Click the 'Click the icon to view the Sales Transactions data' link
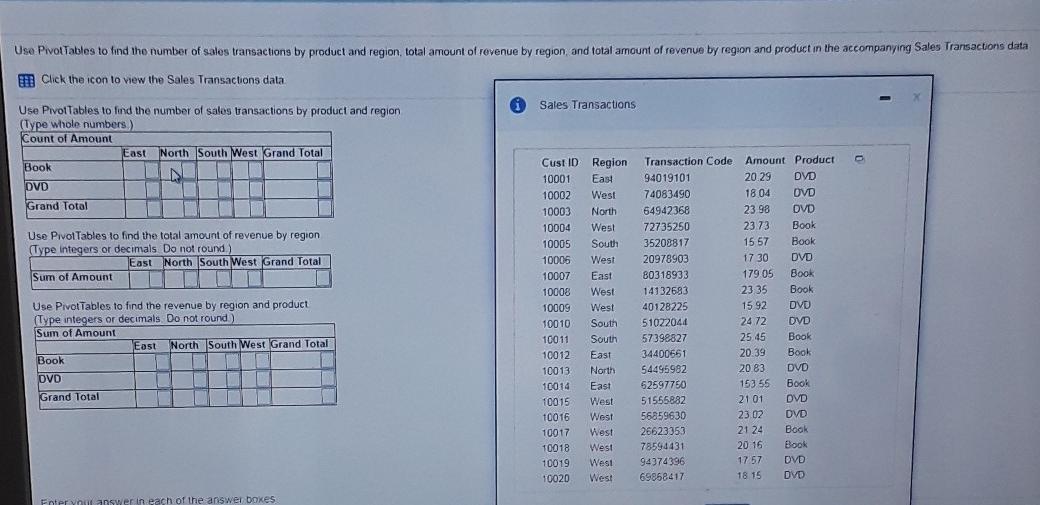Viewport: 1040px width, 505px height. click(x=164, y=80)
